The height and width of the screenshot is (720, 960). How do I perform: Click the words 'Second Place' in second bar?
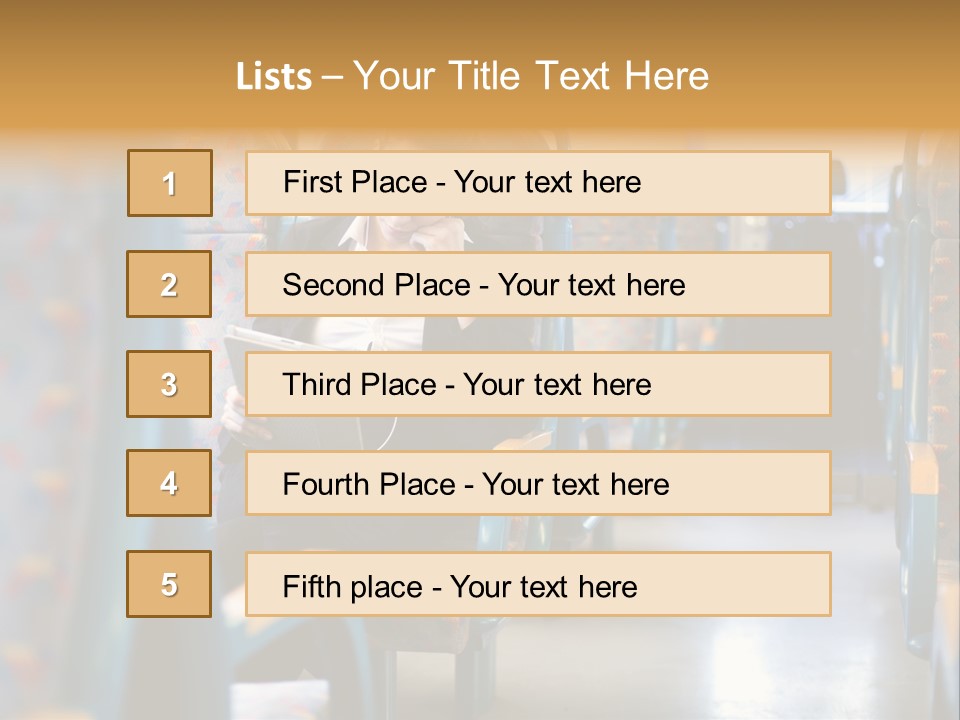[377, 285]
